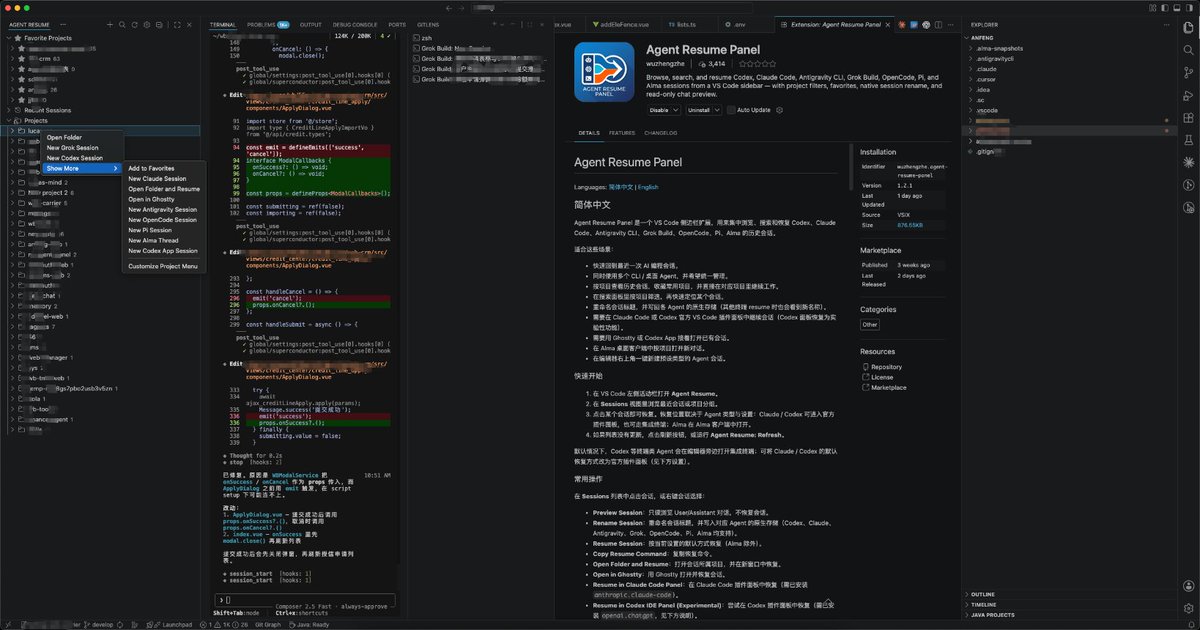Viewport: 1200px width, 630px height.
Task: Open the Manage gear in activity bar
Action: pyautogui.click(x=1189, y=608)
